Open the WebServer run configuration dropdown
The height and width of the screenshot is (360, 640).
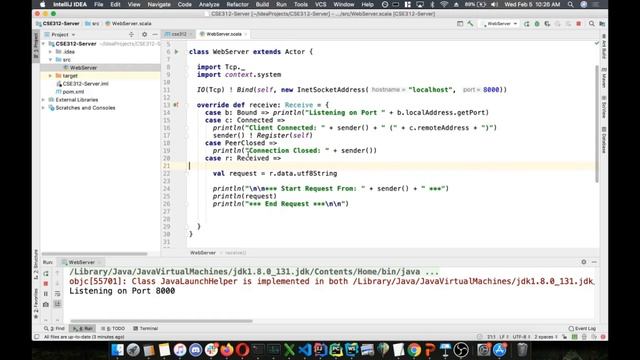(x=500, y=24)
